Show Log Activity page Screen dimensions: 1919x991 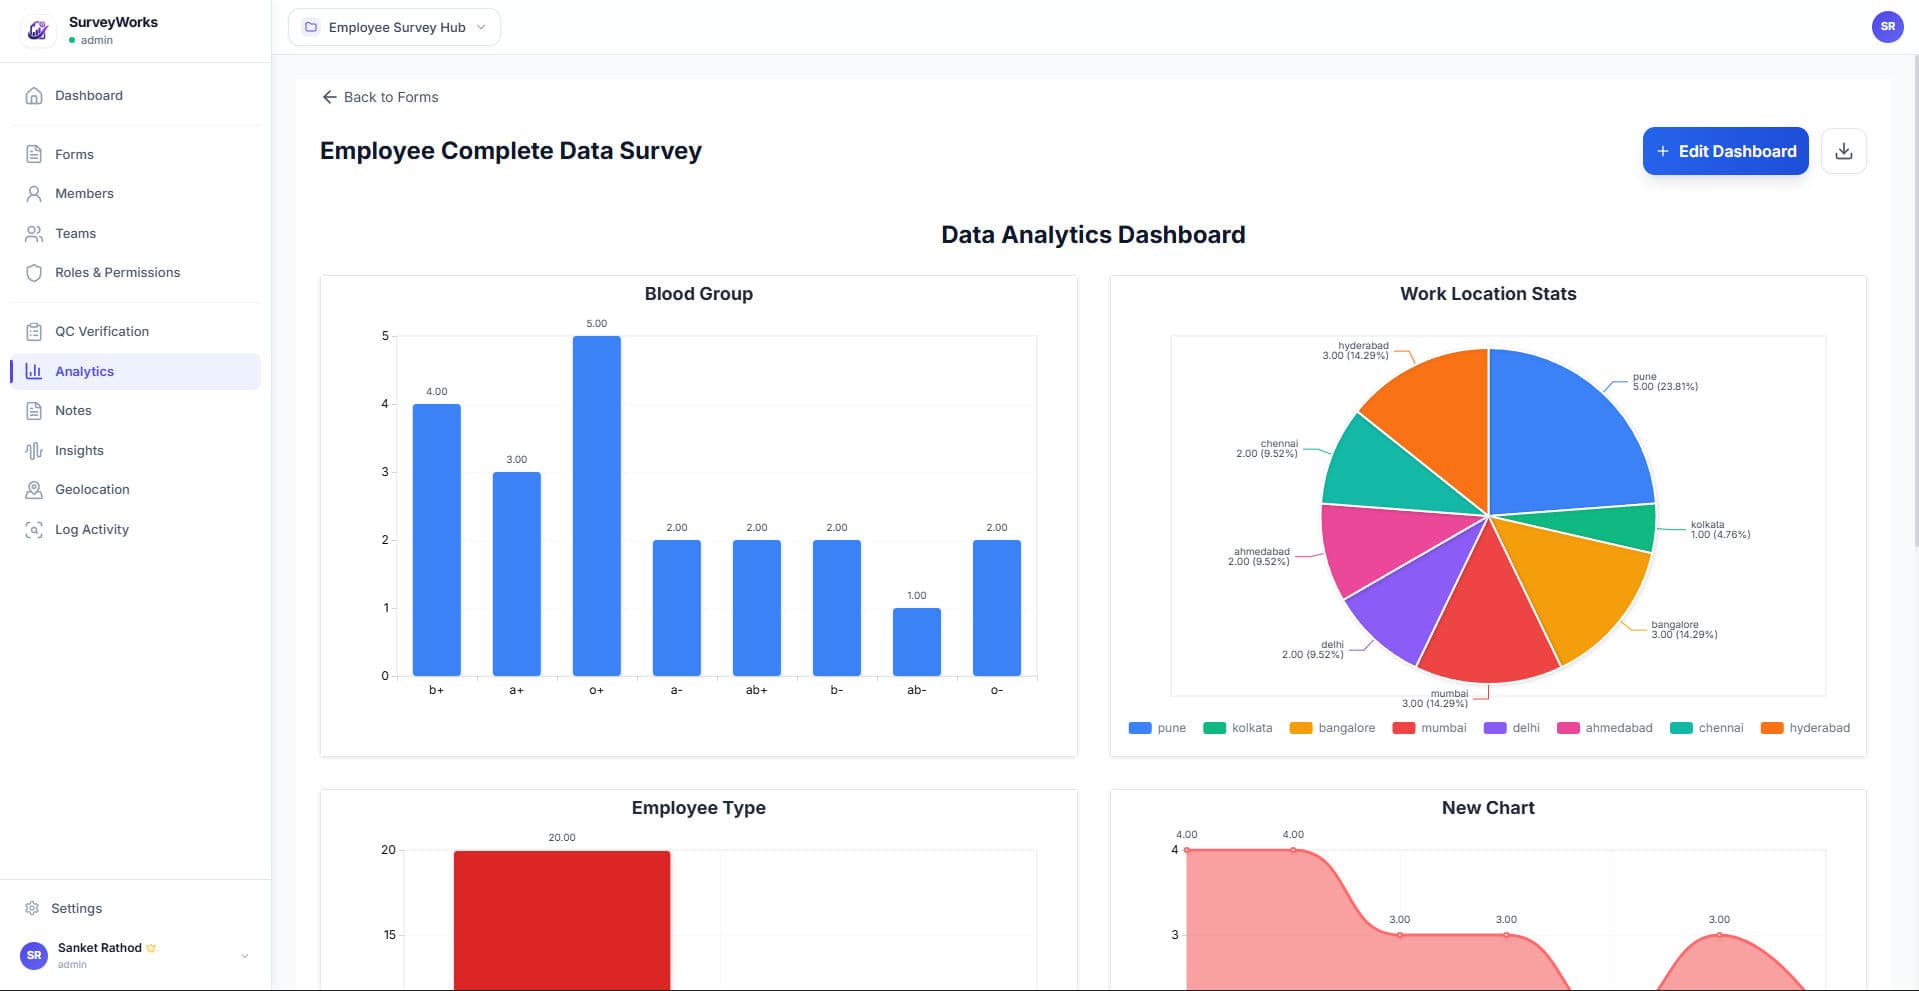click(135, 530)
